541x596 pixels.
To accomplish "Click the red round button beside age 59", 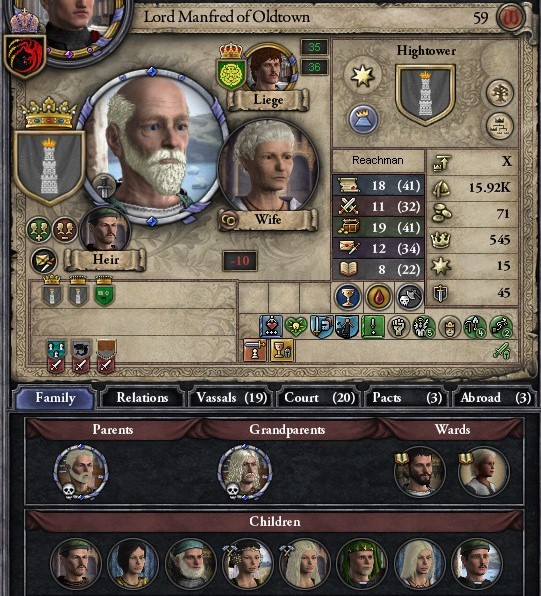I will click(x=511, y=17).
